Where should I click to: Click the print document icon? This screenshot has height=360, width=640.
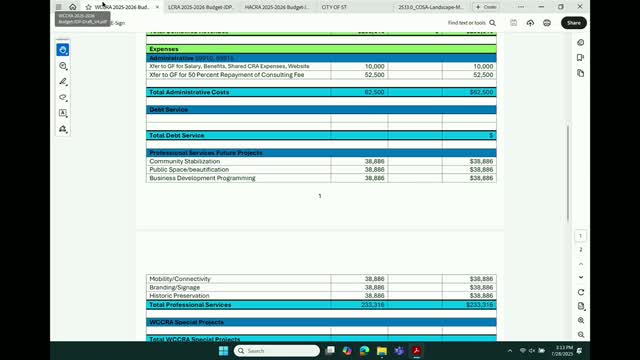(x=547, y=23)
